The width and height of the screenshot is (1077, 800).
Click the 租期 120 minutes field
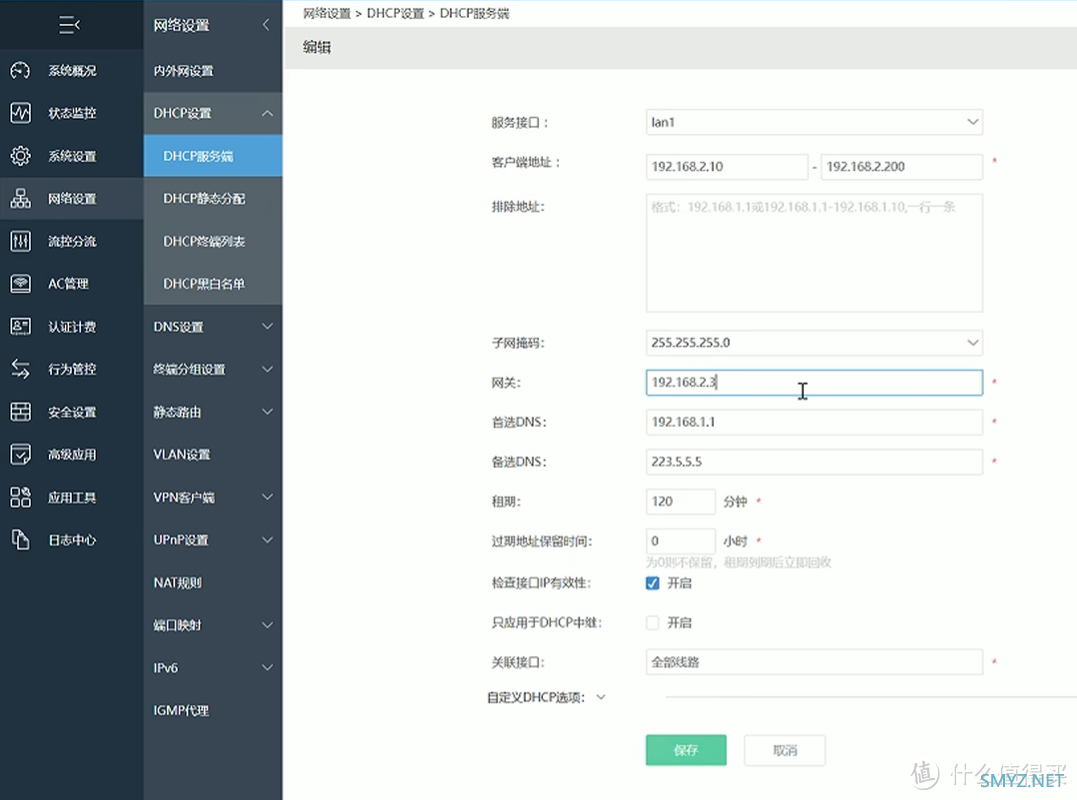[681, 501]
